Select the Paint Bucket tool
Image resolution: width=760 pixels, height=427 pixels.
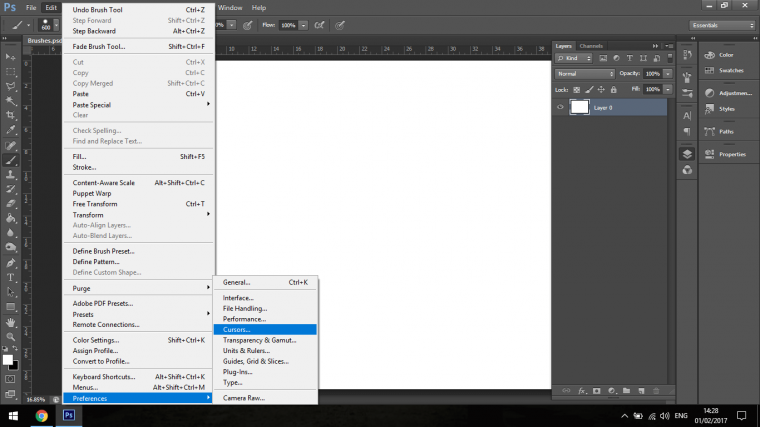click(10, 218)
